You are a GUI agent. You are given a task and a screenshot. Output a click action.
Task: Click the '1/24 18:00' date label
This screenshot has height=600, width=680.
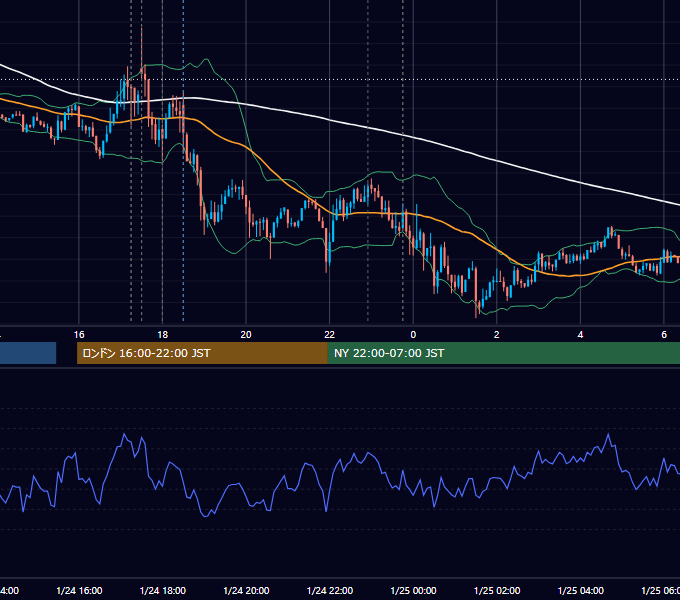[x=163, y=591]
